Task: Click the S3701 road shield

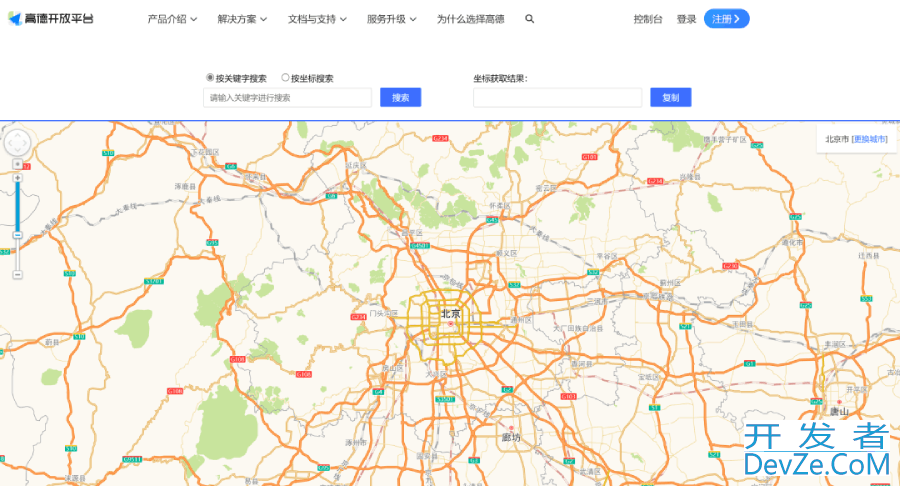Action: tap(154, 281)
